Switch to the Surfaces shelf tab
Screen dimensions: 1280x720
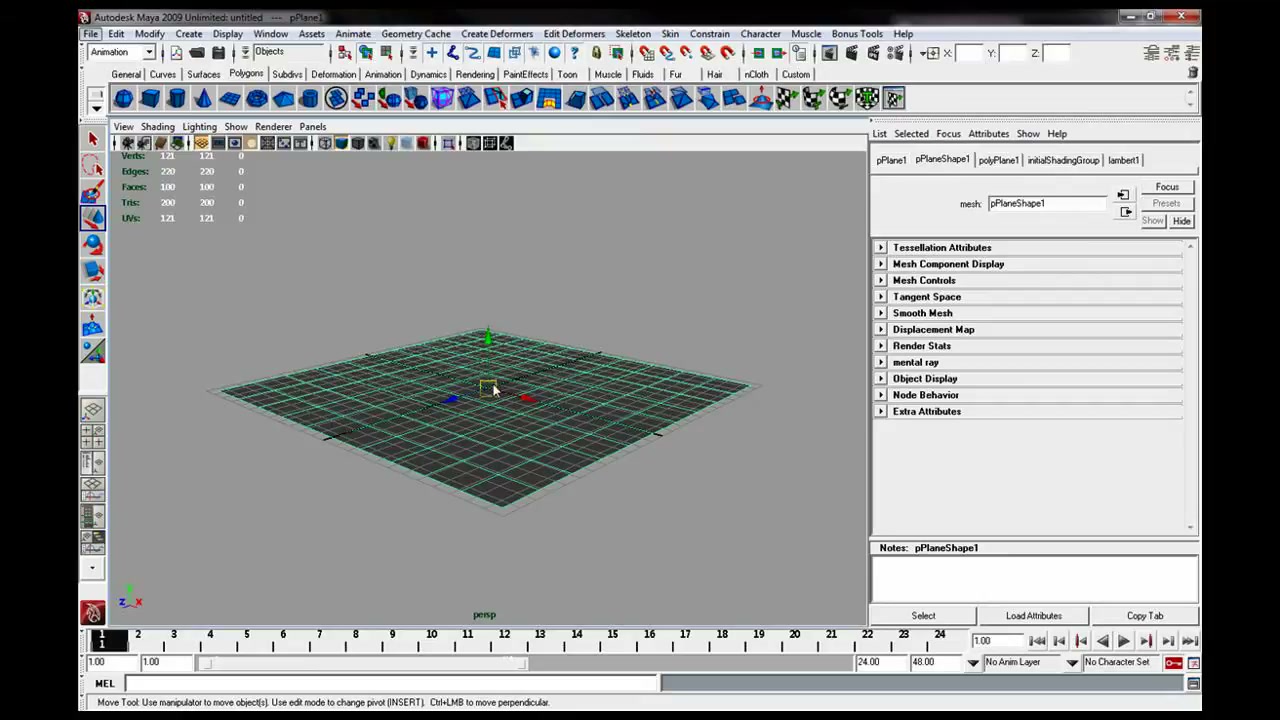click(203, 74)
